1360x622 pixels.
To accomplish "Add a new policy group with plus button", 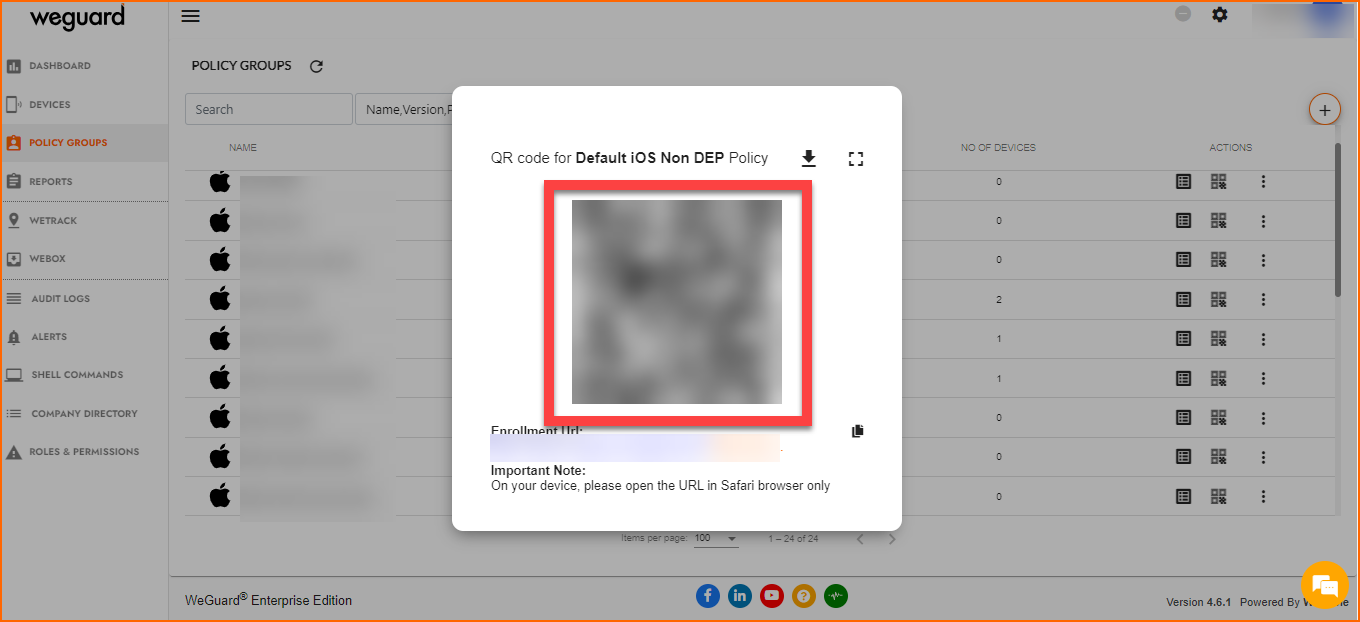I will 1325,110.
